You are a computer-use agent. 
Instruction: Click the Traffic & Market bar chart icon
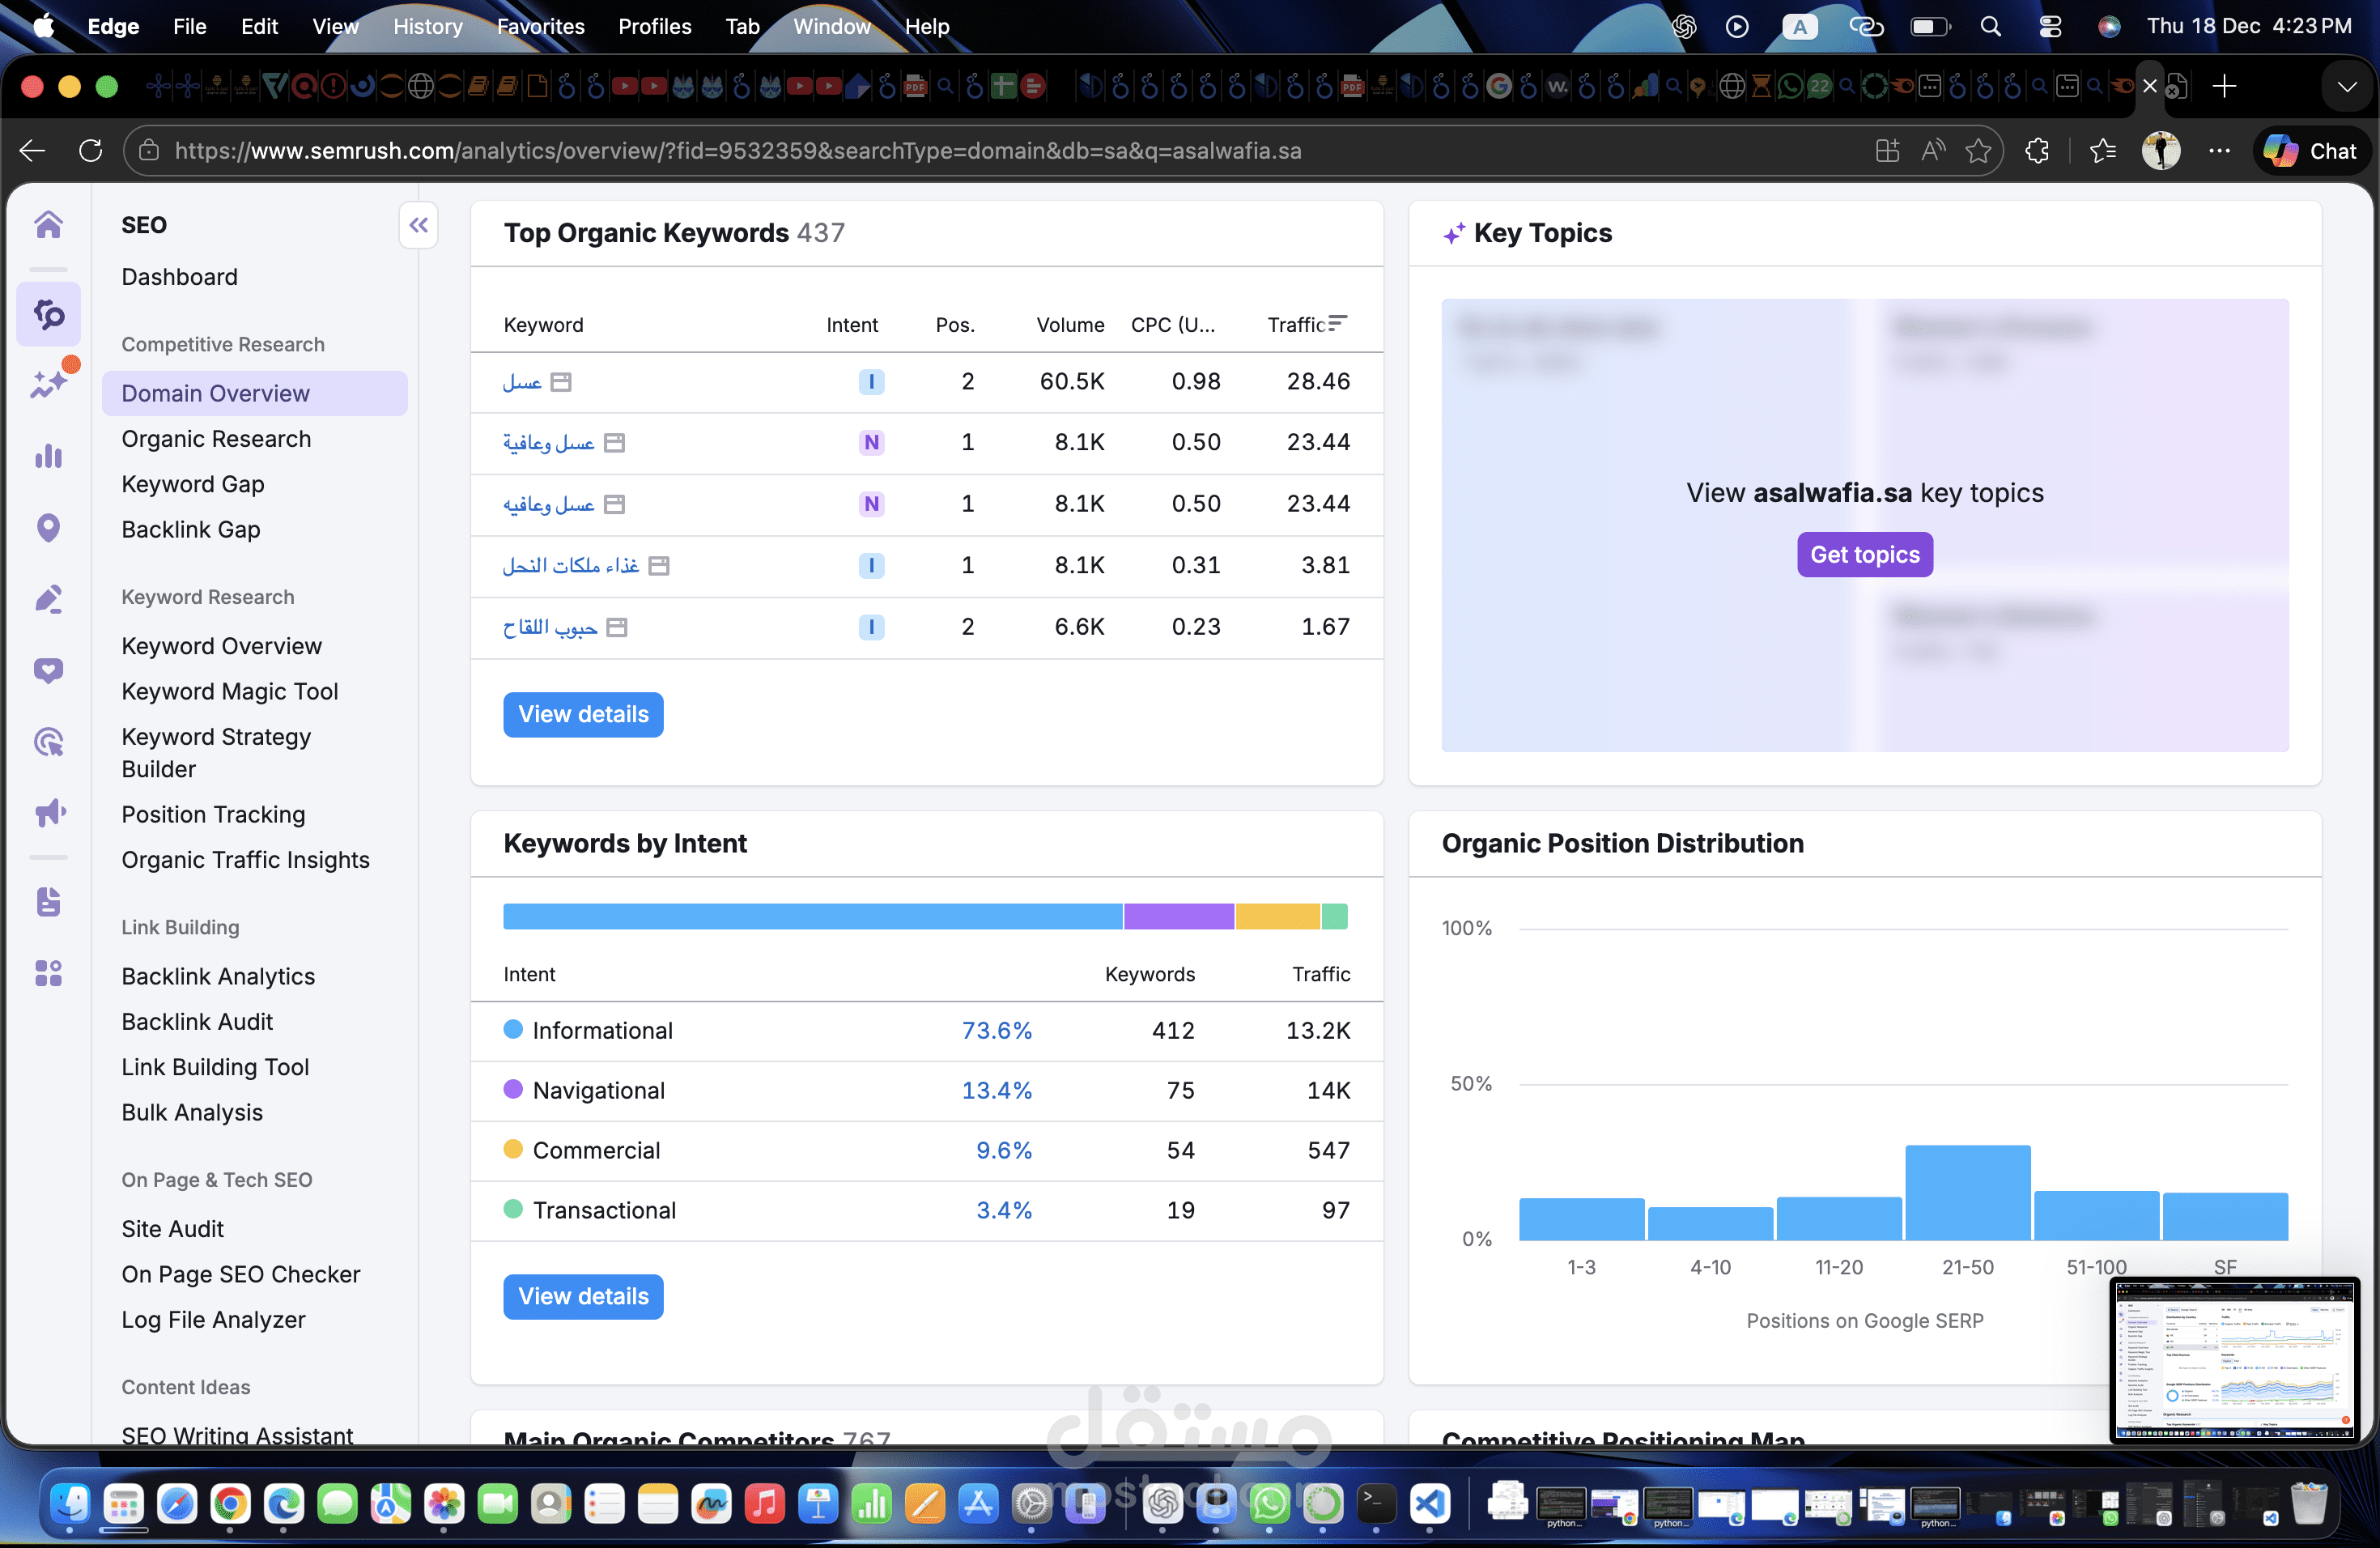pos(48,456)
